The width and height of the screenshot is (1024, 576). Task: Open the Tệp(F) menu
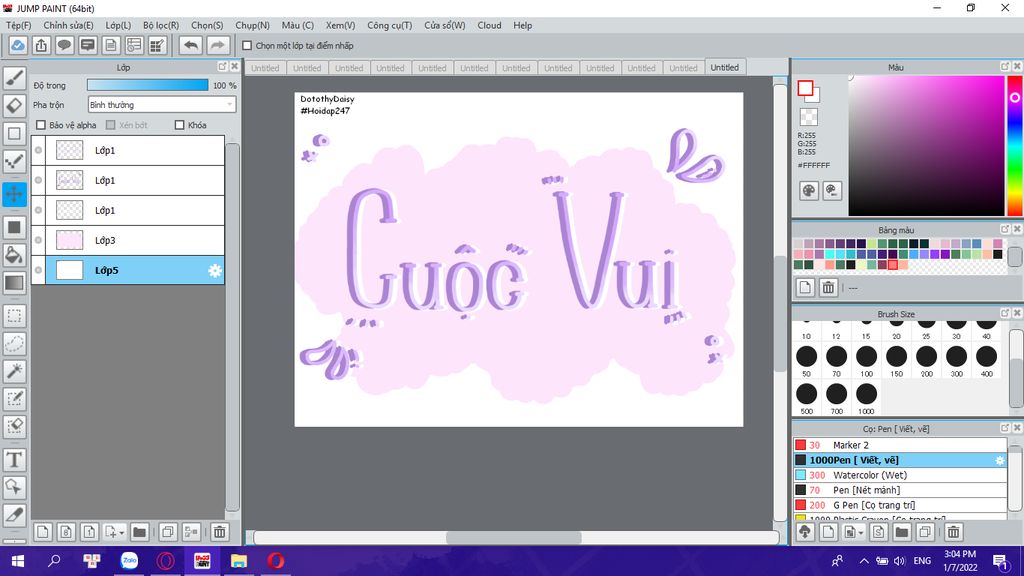point(18,25)
